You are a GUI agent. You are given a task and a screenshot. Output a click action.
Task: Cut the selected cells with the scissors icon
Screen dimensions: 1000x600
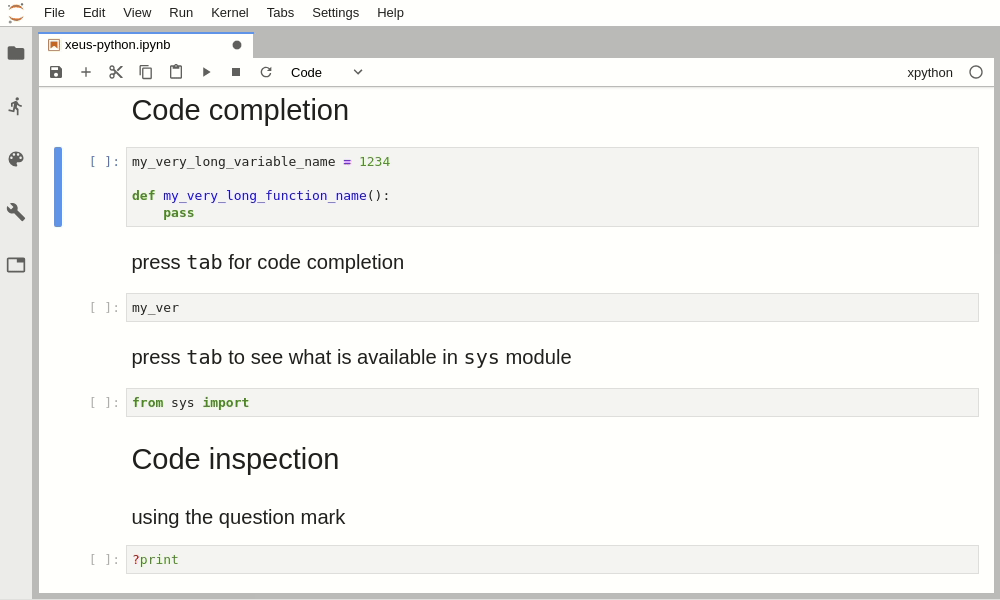[116, 72]
